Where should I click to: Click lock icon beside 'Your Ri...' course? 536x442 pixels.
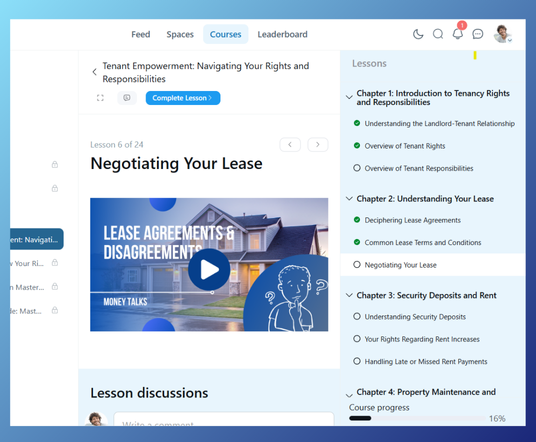[55, 263]
